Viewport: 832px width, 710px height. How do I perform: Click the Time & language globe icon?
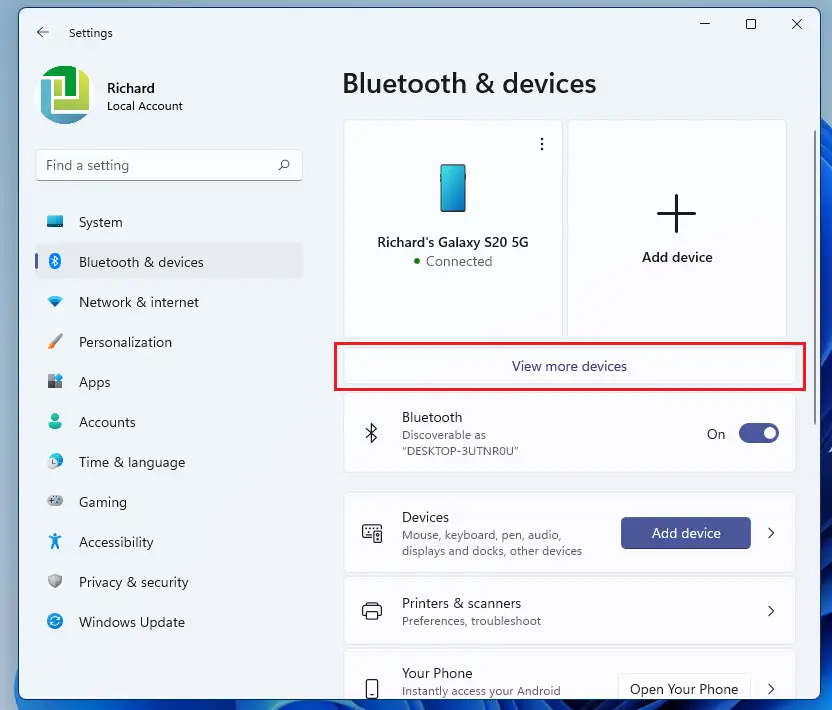55,461
